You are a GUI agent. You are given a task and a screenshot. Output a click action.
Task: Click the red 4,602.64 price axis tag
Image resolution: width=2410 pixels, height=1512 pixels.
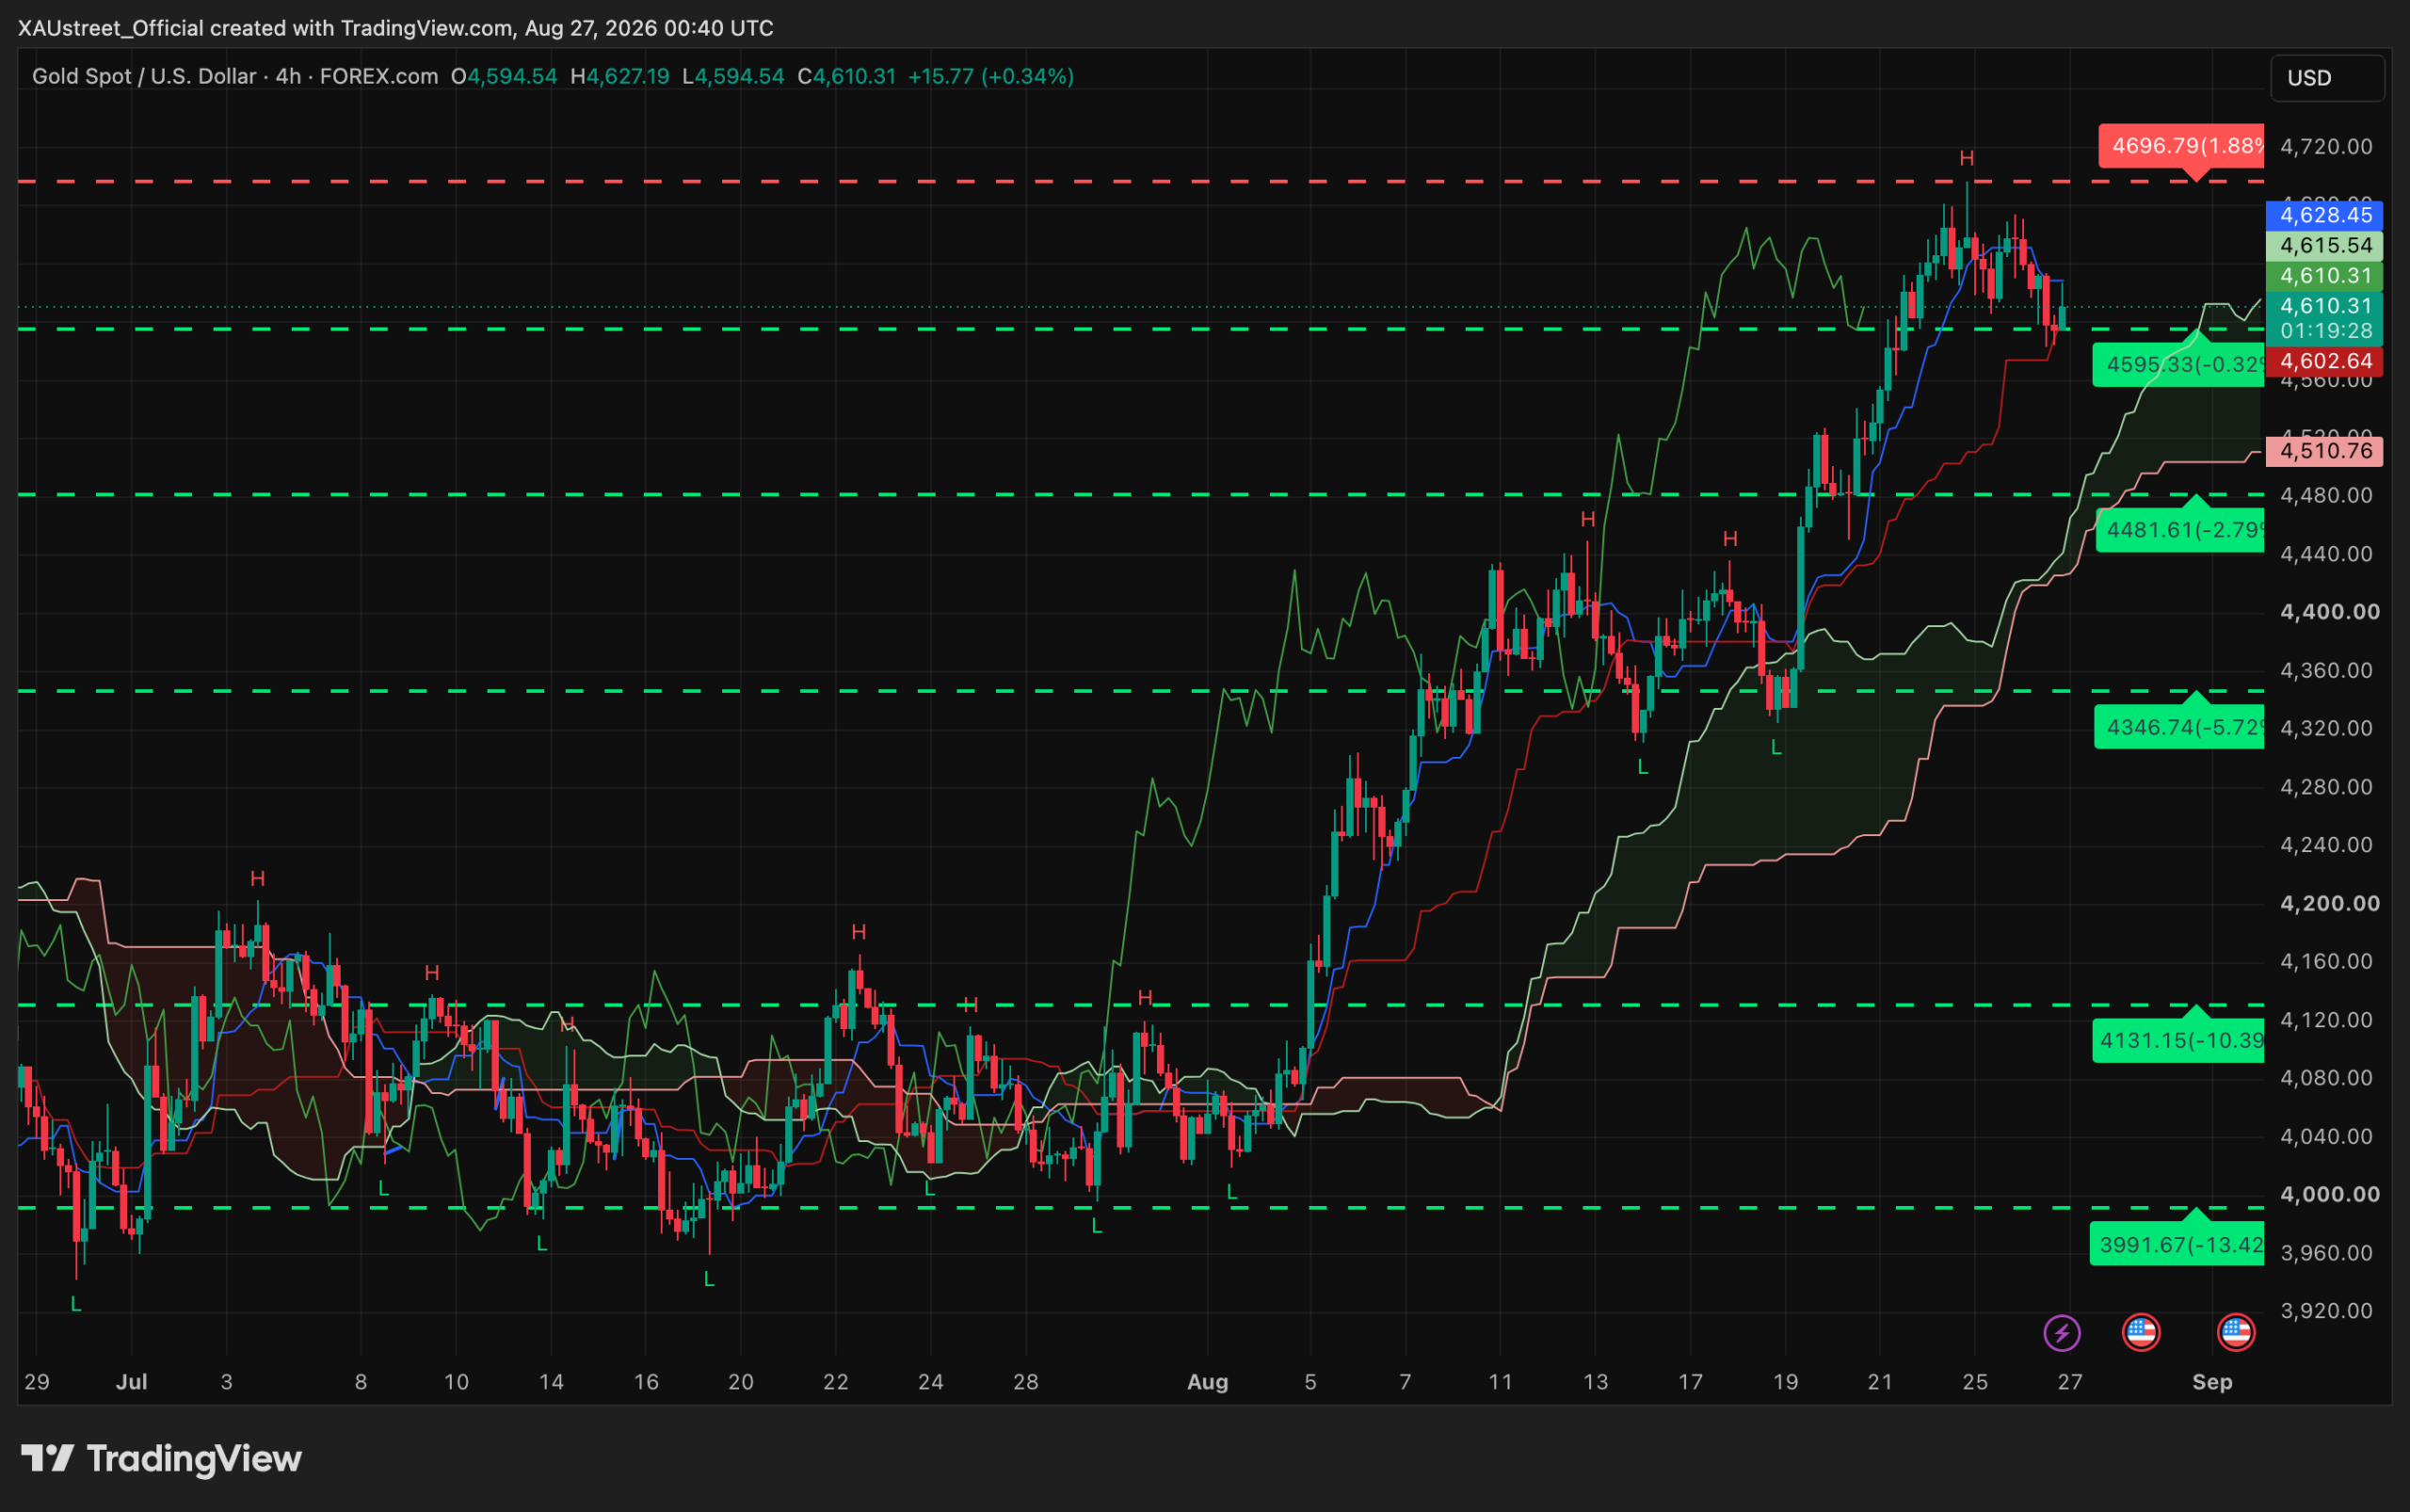click(x=2325, y=361)
